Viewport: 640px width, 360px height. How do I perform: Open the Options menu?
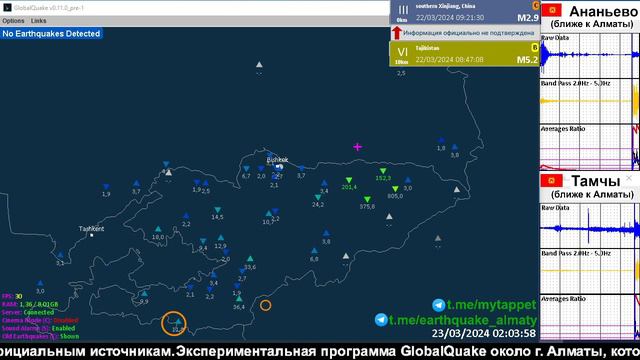pos(13,21)
